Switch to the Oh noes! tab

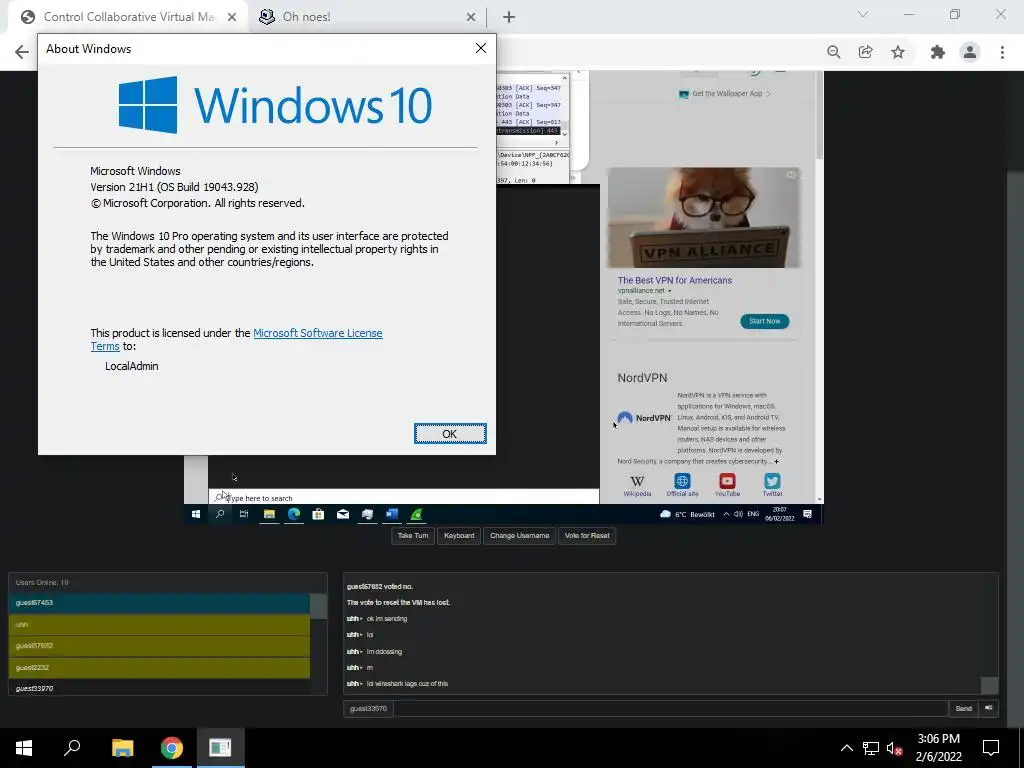pos(306,17)
